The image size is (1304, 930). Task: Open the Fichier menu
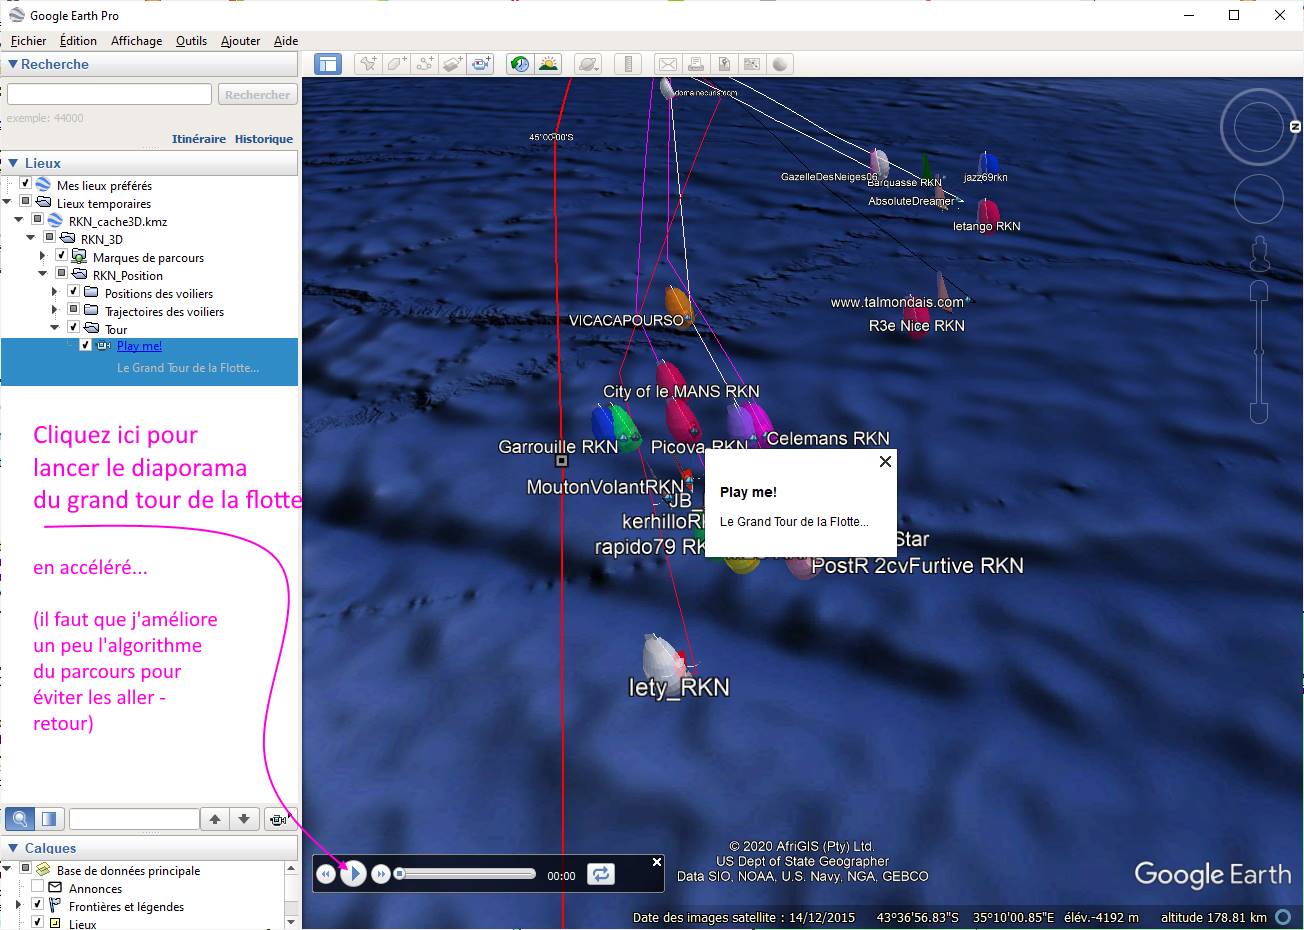29,41
